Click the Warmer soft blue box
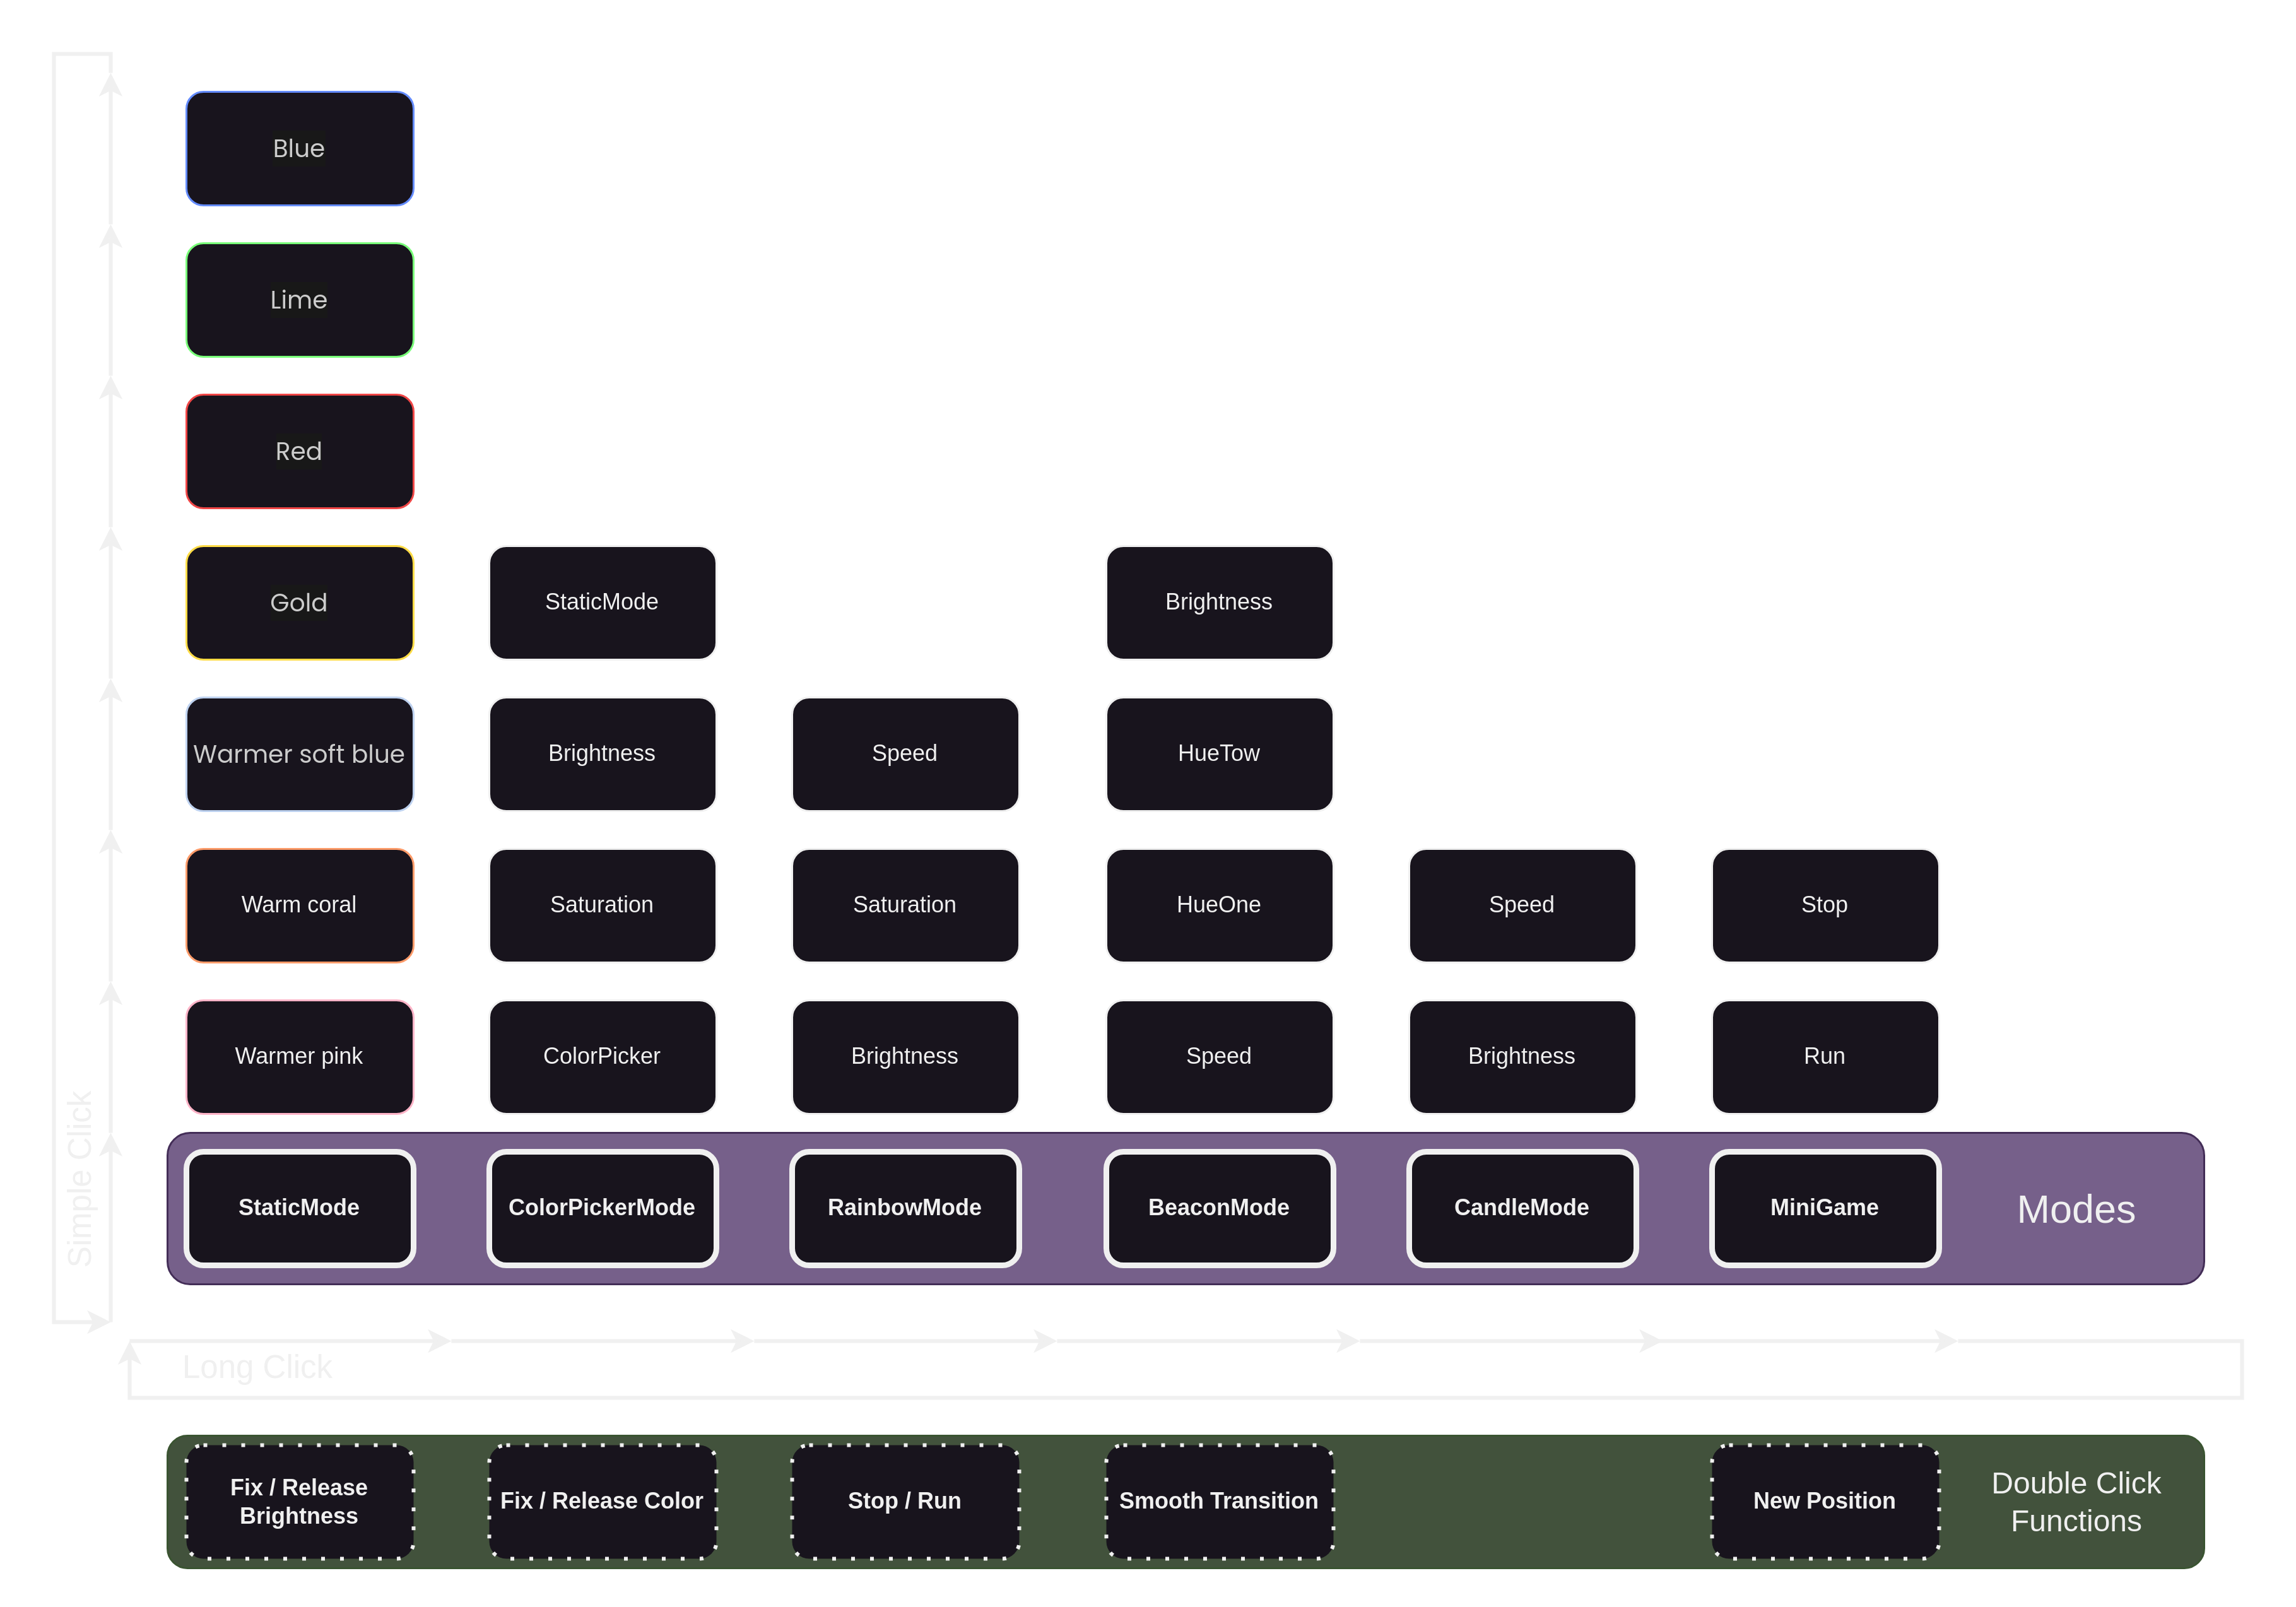Screen dimensions: 2296x1607 click(299, 754)
